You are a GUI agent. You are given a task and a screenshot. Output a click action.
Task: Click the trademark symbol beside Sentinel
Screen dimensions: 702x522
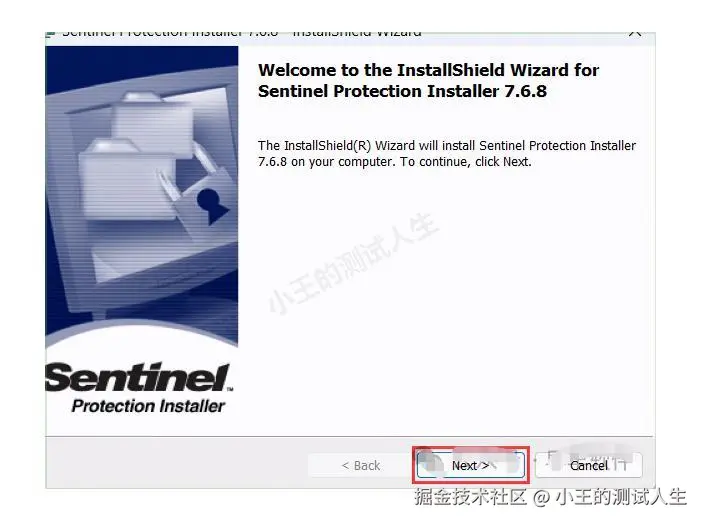pos(230,389)
